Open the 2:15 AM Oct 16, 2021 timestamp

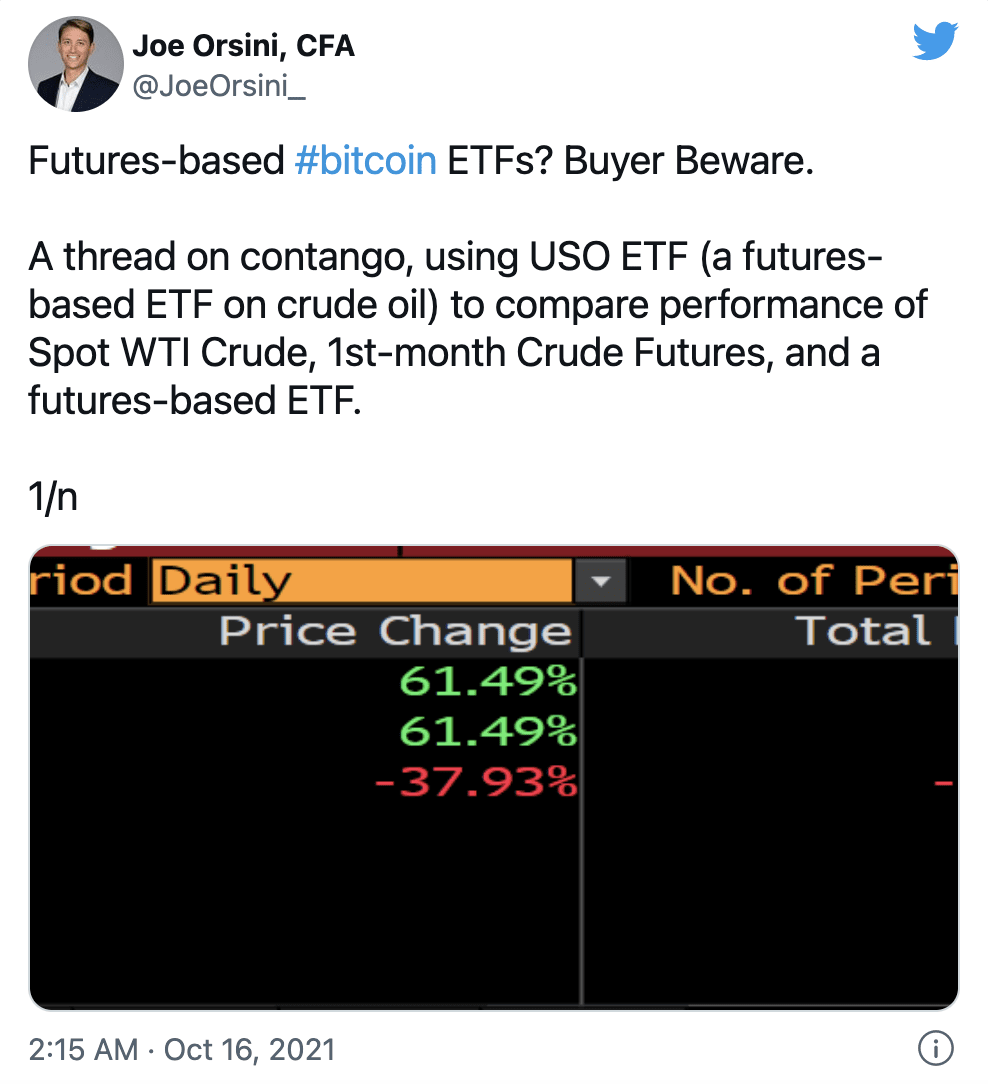point(182,1049)
